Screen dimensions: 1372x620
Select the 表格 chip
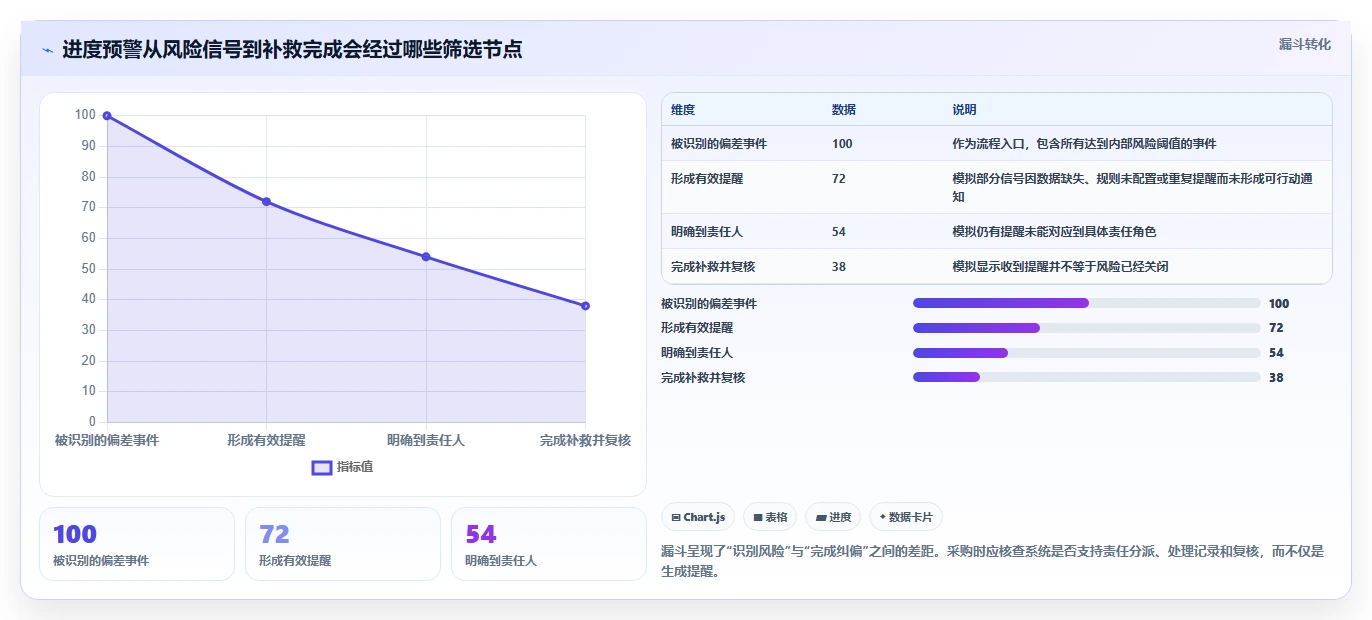(x=770, y=517)
